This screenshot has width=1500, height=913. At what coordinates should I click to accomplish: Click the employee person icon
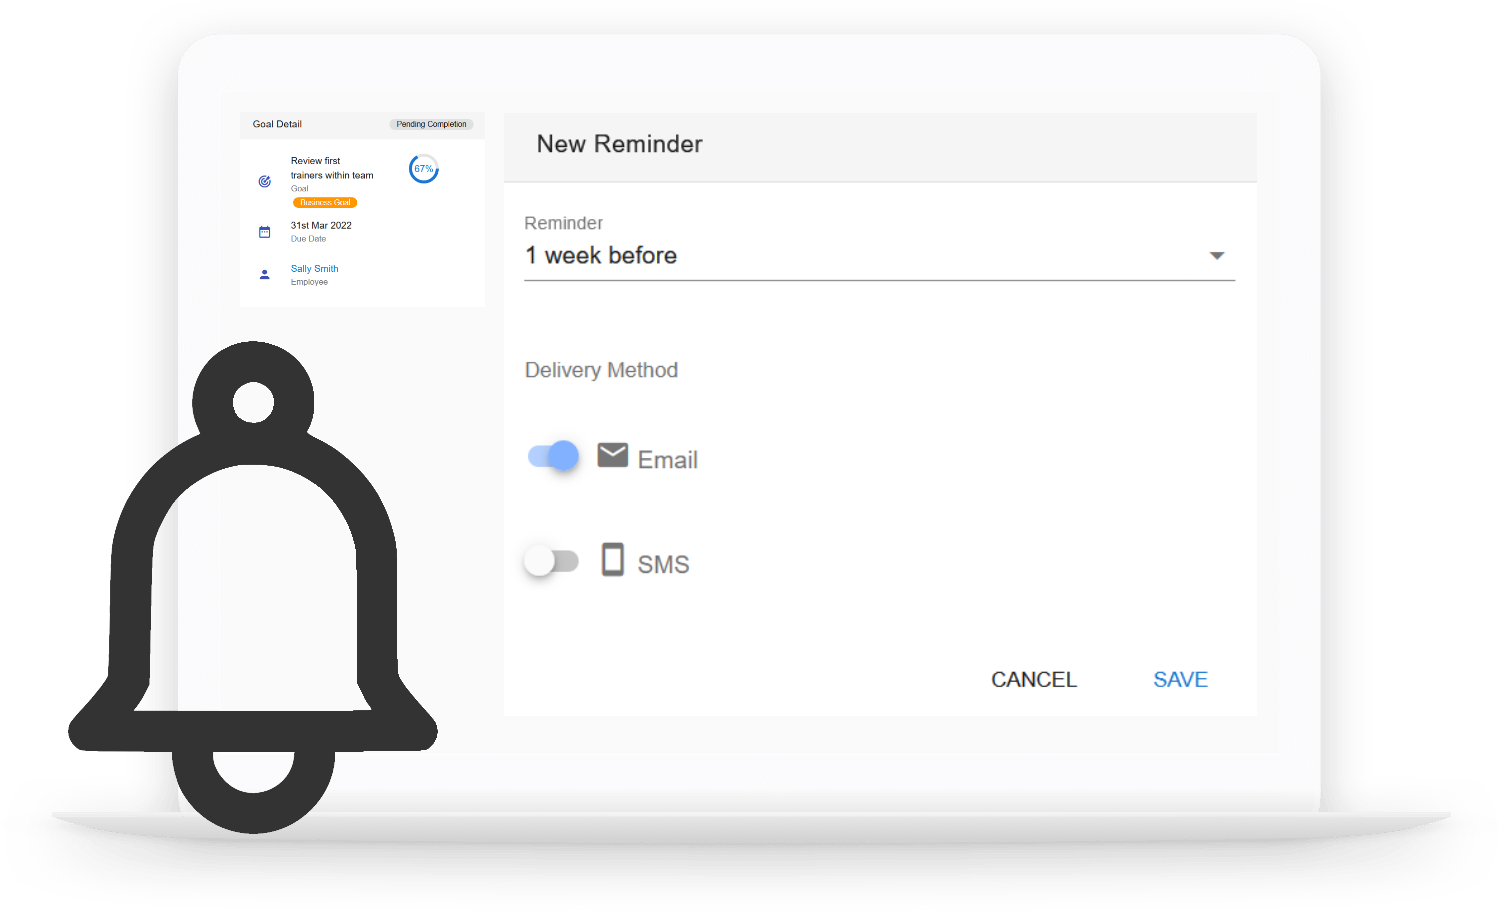[x=265, y=274]
